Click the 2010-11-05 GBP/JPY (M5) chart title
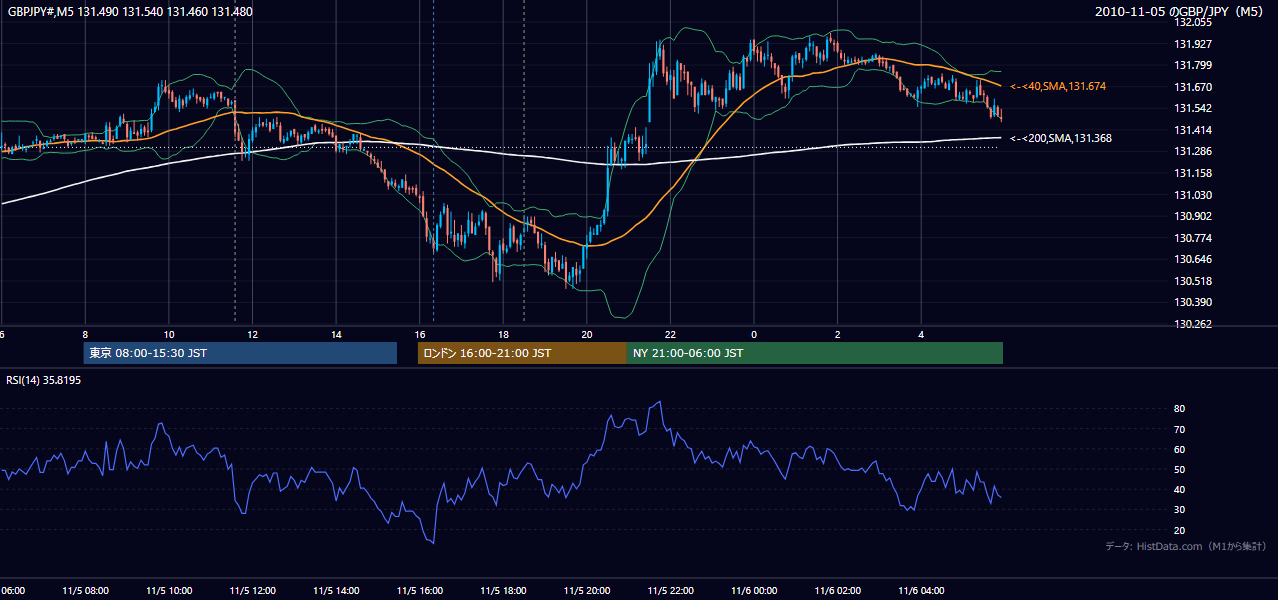The image size is (1278, 600). tap(1180, 12)
